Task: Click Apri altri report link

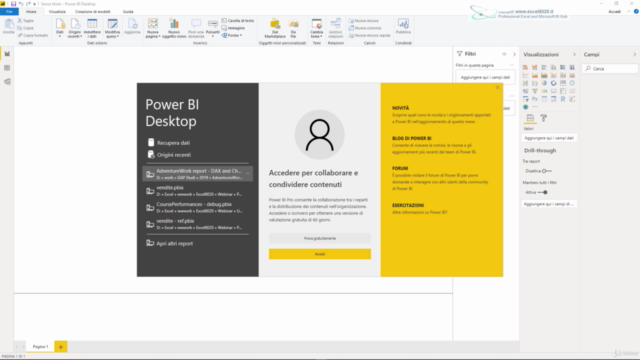Action: tap(170, 243)
